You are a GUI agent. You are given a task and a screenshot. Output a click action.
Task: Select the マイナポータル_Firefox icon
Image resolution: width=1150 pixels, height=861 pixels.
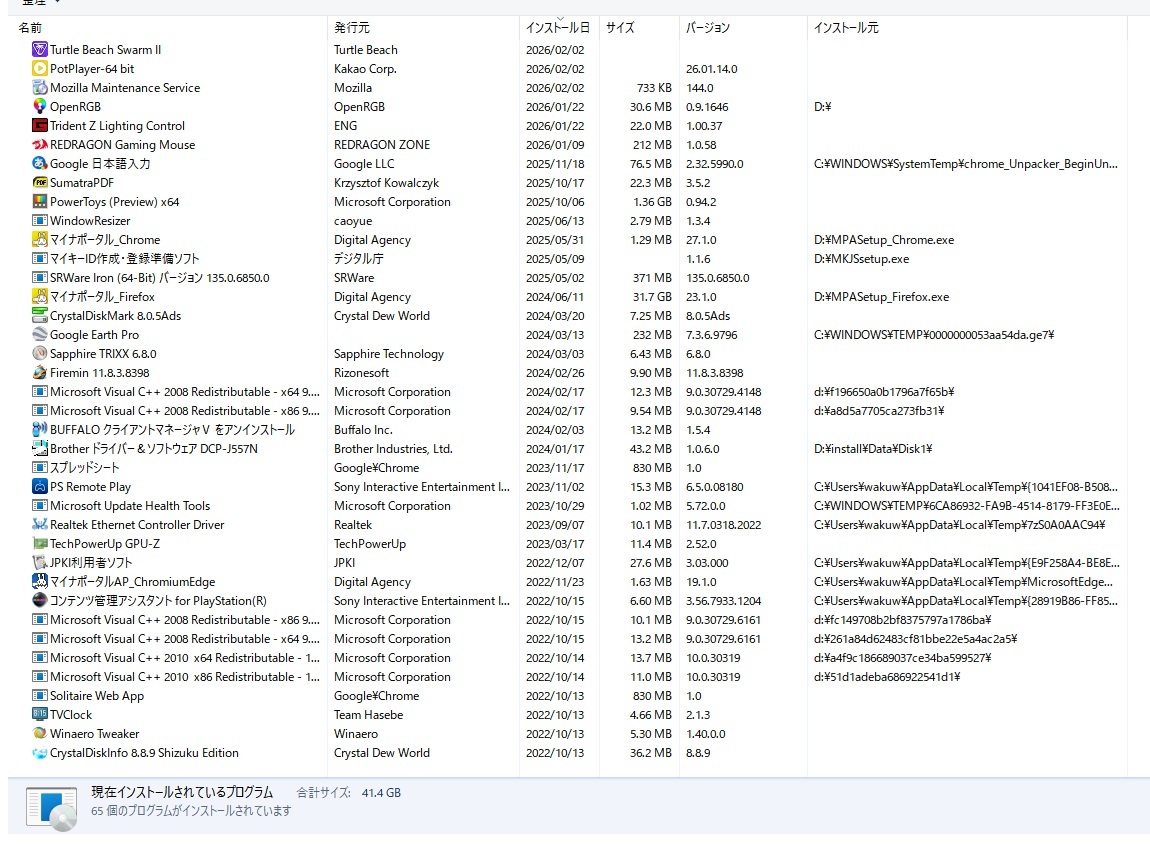40,297
